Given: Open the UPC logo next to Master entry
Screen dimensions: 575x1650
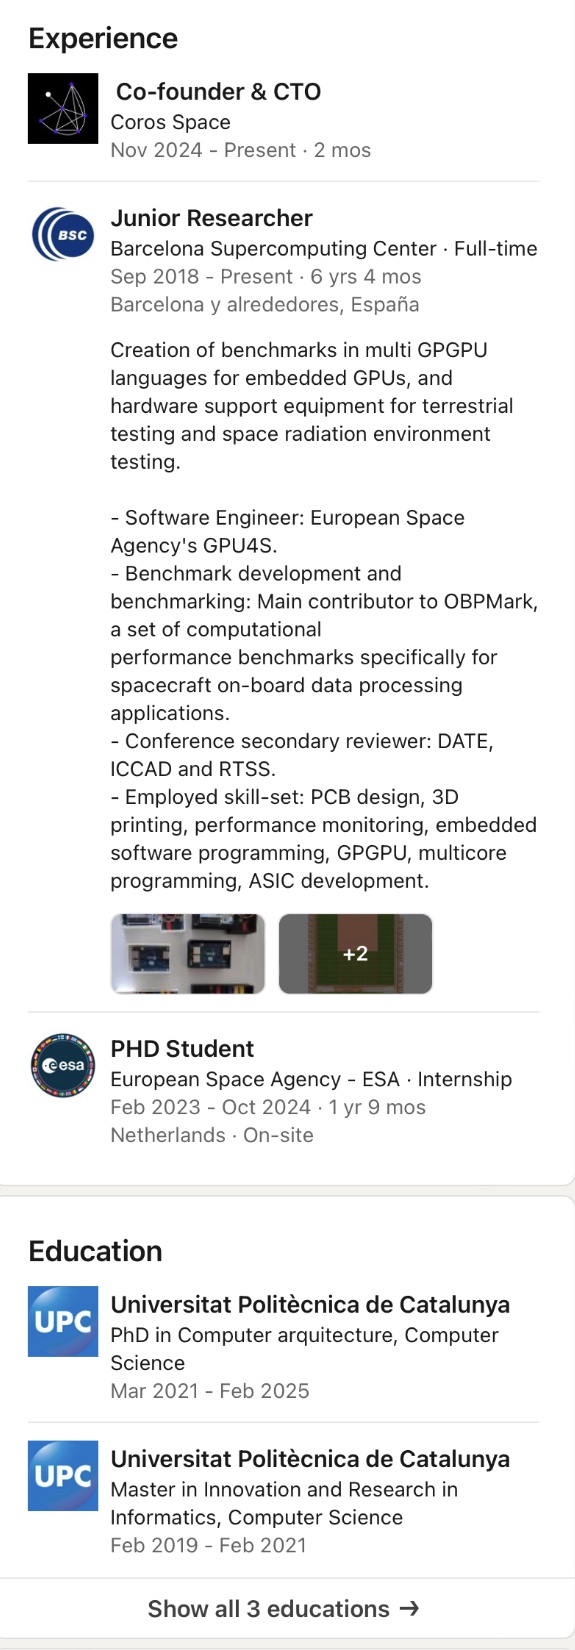Looking at the screenshot, I should tap(63, 1475).
